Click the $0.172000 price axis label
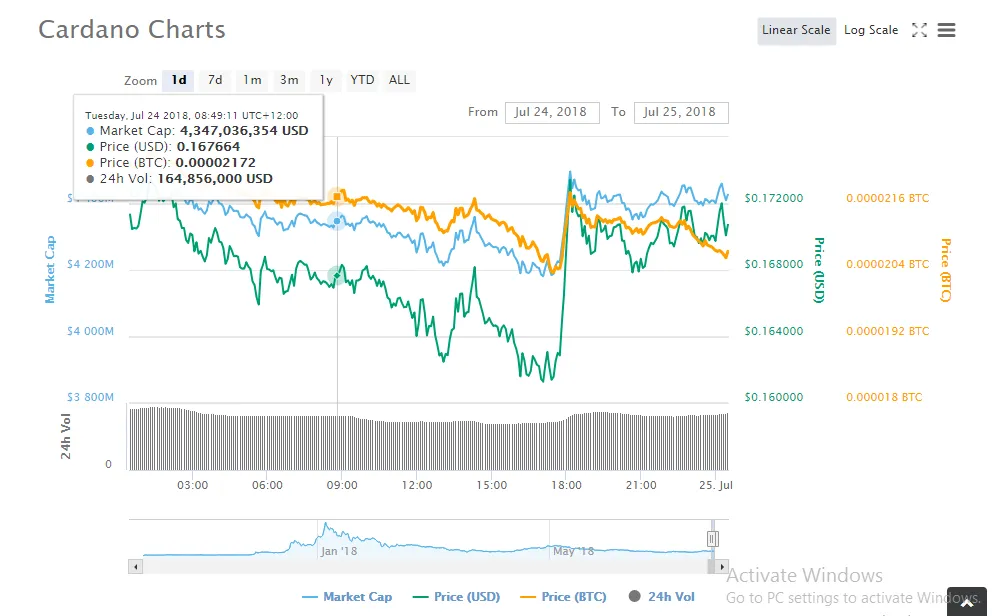997x616 pixels. (774, 198)
